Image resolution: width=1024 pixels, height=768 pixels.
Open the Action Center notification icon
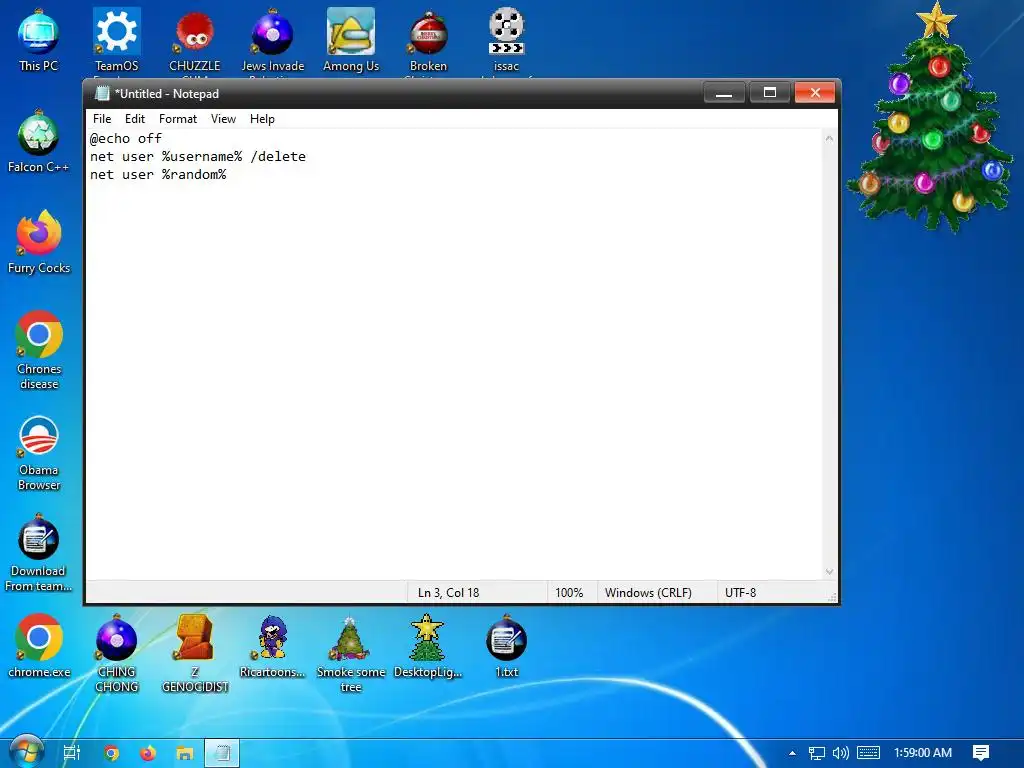pos(981,753)
